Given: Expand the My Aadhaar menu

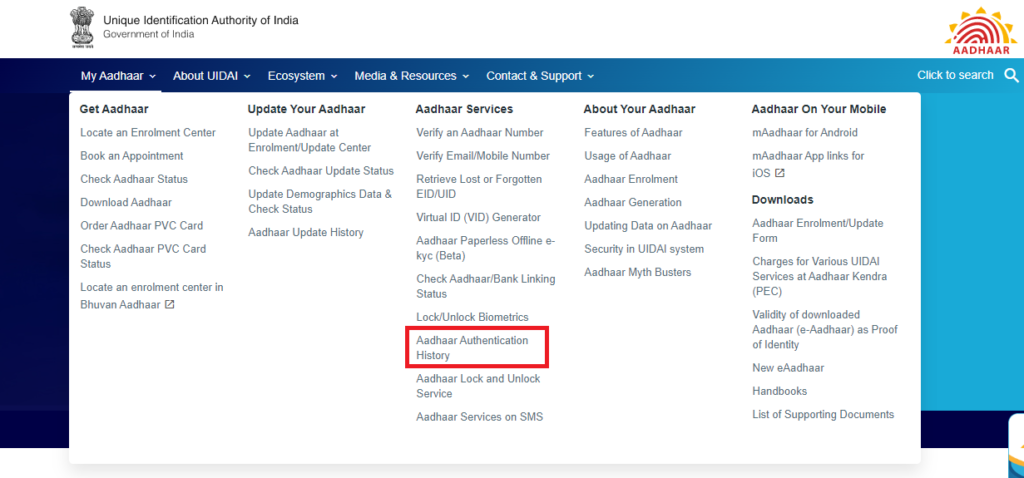Looking at the screenshot, I should tap(118, 76).
